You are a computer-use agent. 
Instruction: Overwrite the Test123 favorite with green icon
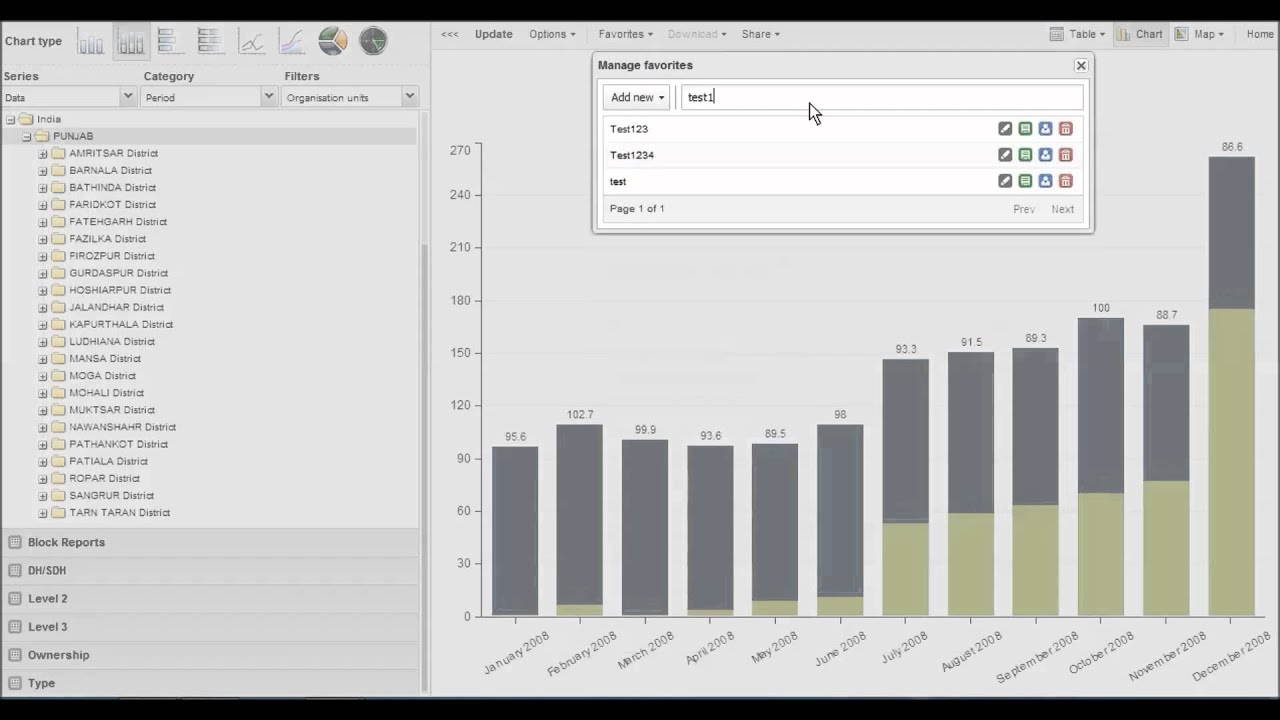click(x=1025, y=129)
